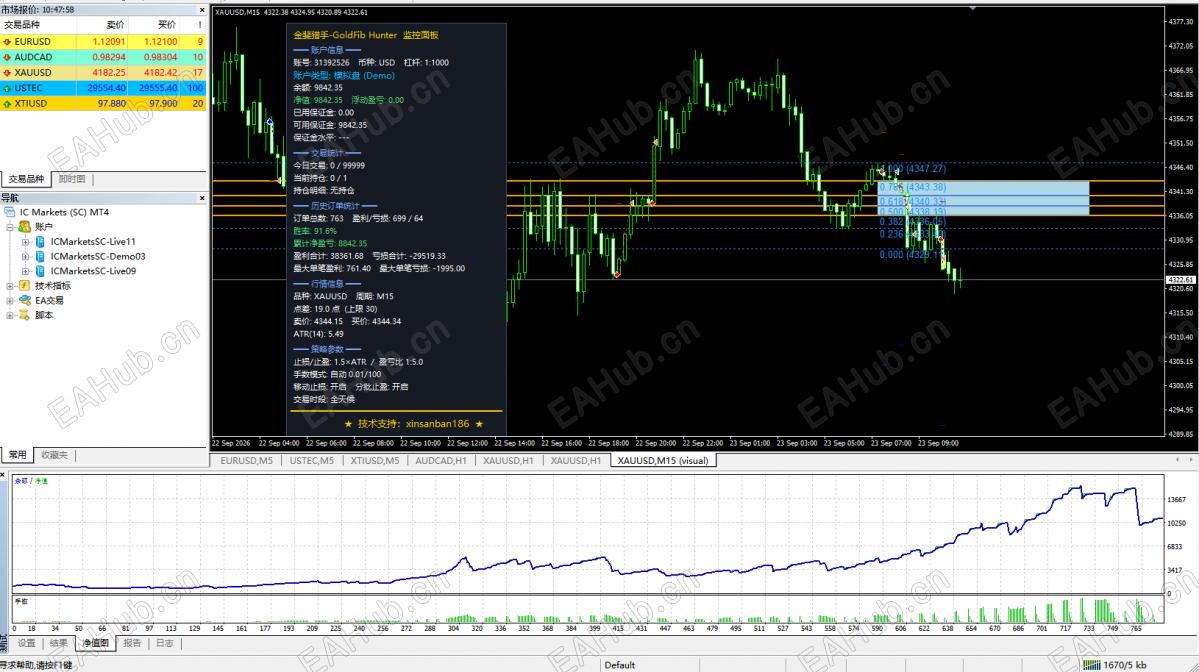This screenshot has width=1199, height=672.
Task: Close the strategy tester panel
Action: 3,476
